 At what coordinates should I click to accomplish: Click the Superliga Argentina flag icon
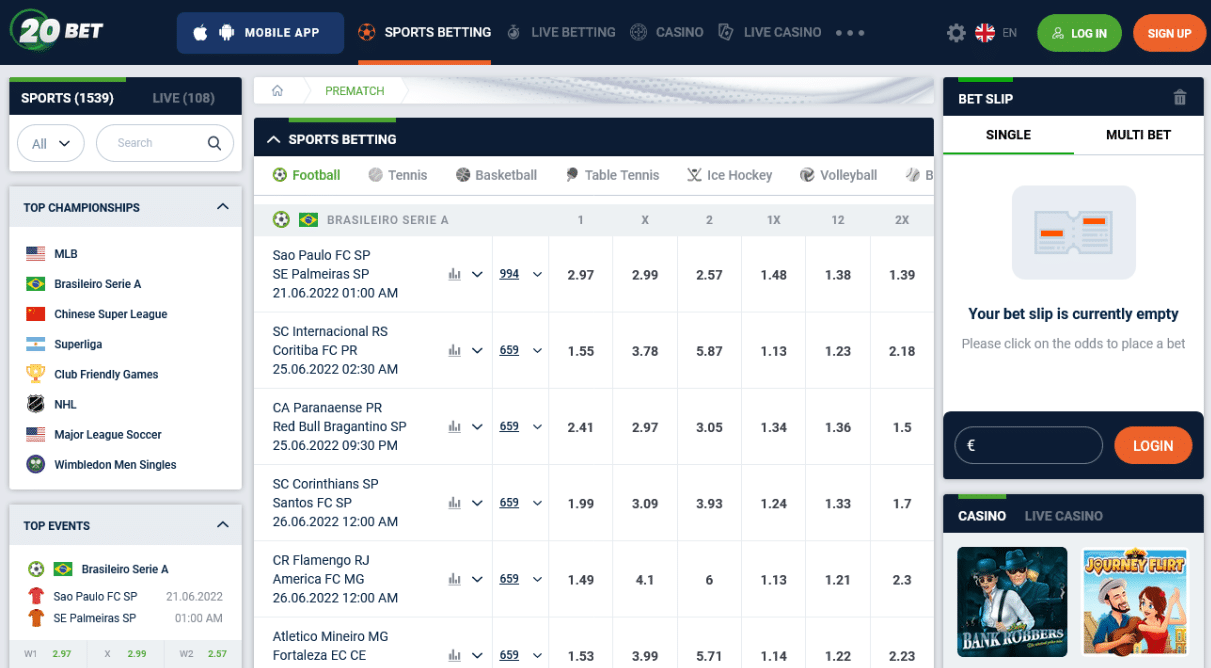pos(36,344)
